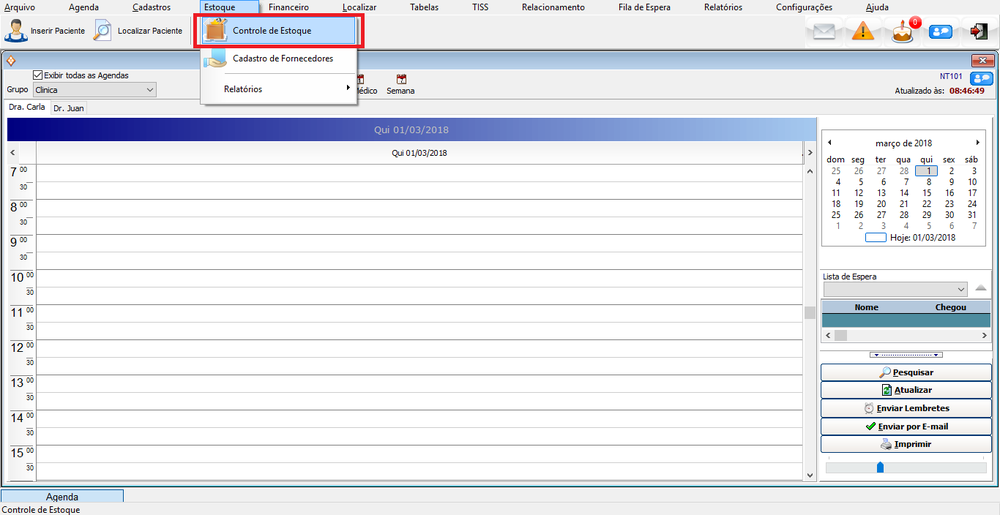
Task: Choose Cadastro de Fornecedores menu entry
Action: click(282, 59)
